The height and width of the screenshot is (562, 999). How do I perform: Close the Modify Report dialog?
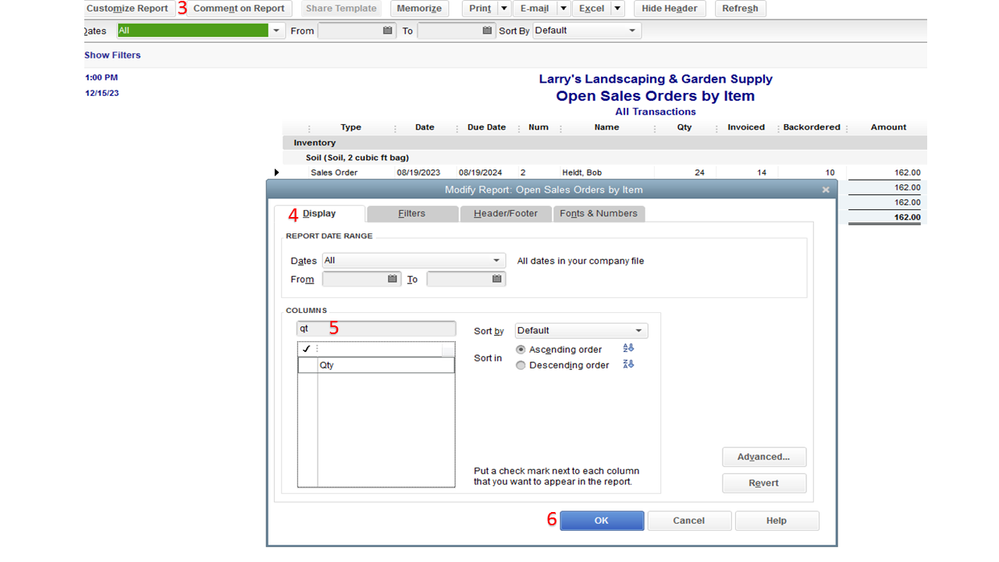coord(826,190)
